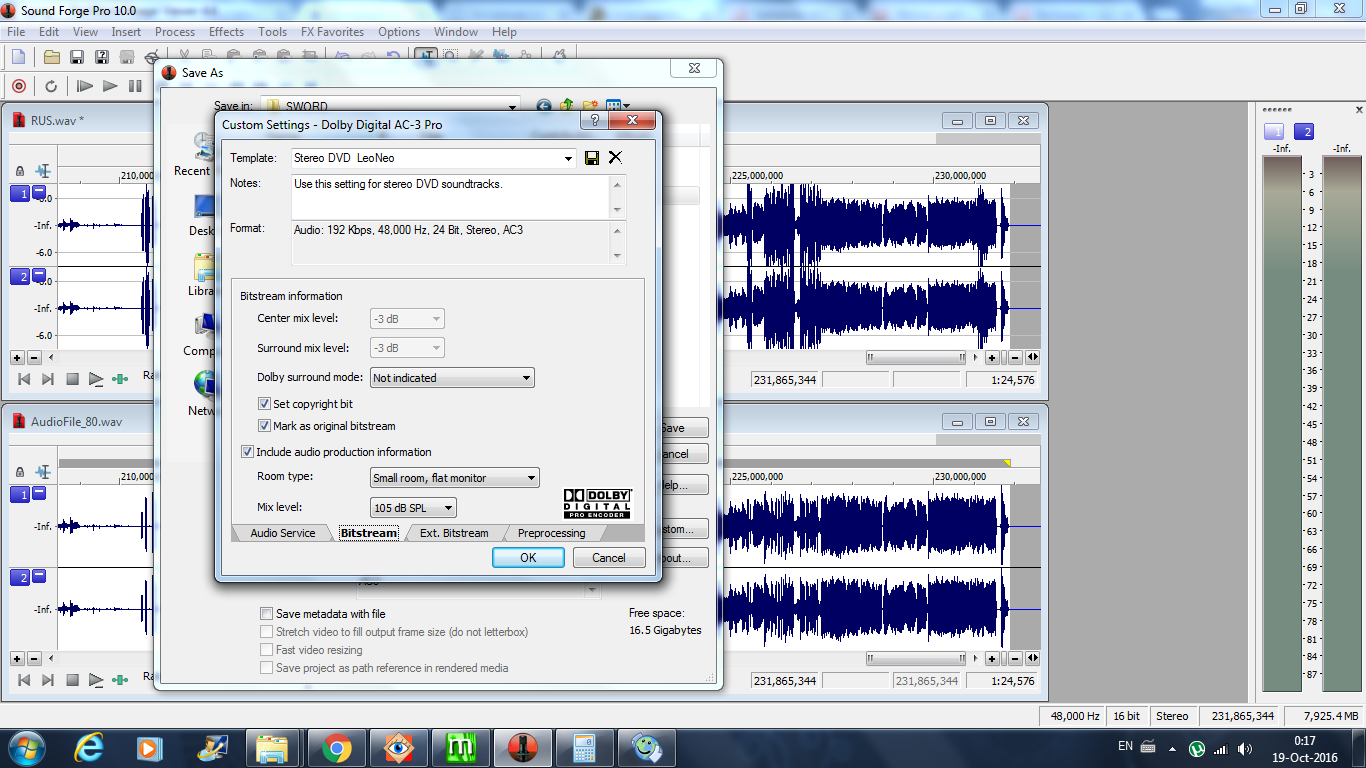This screenshot has height=768, width=1366.
Task: Open the Template dropdown
Action: coord(568,158)
